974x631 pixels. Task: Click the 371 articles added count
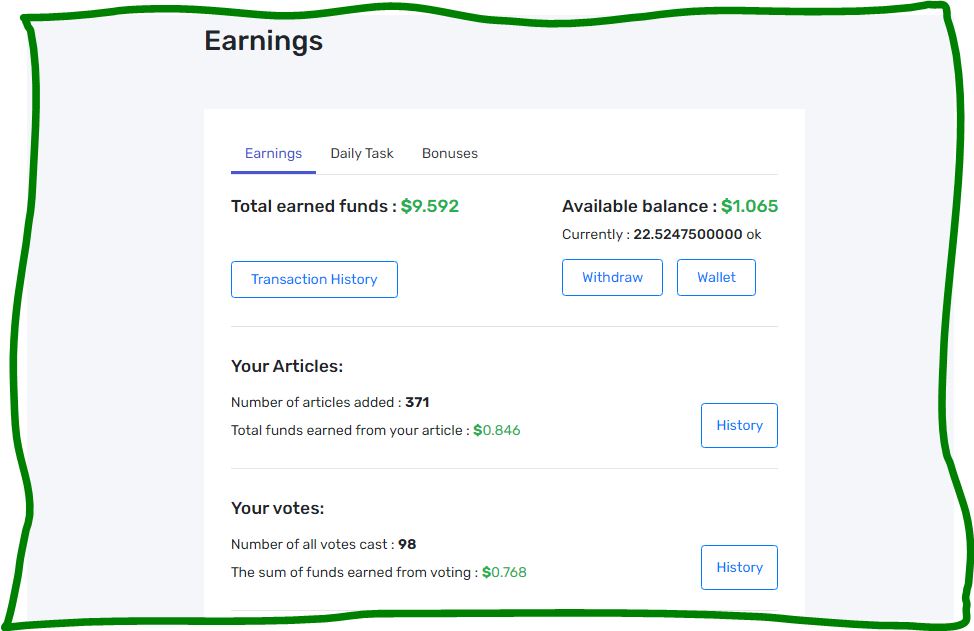tap(417, 402)
